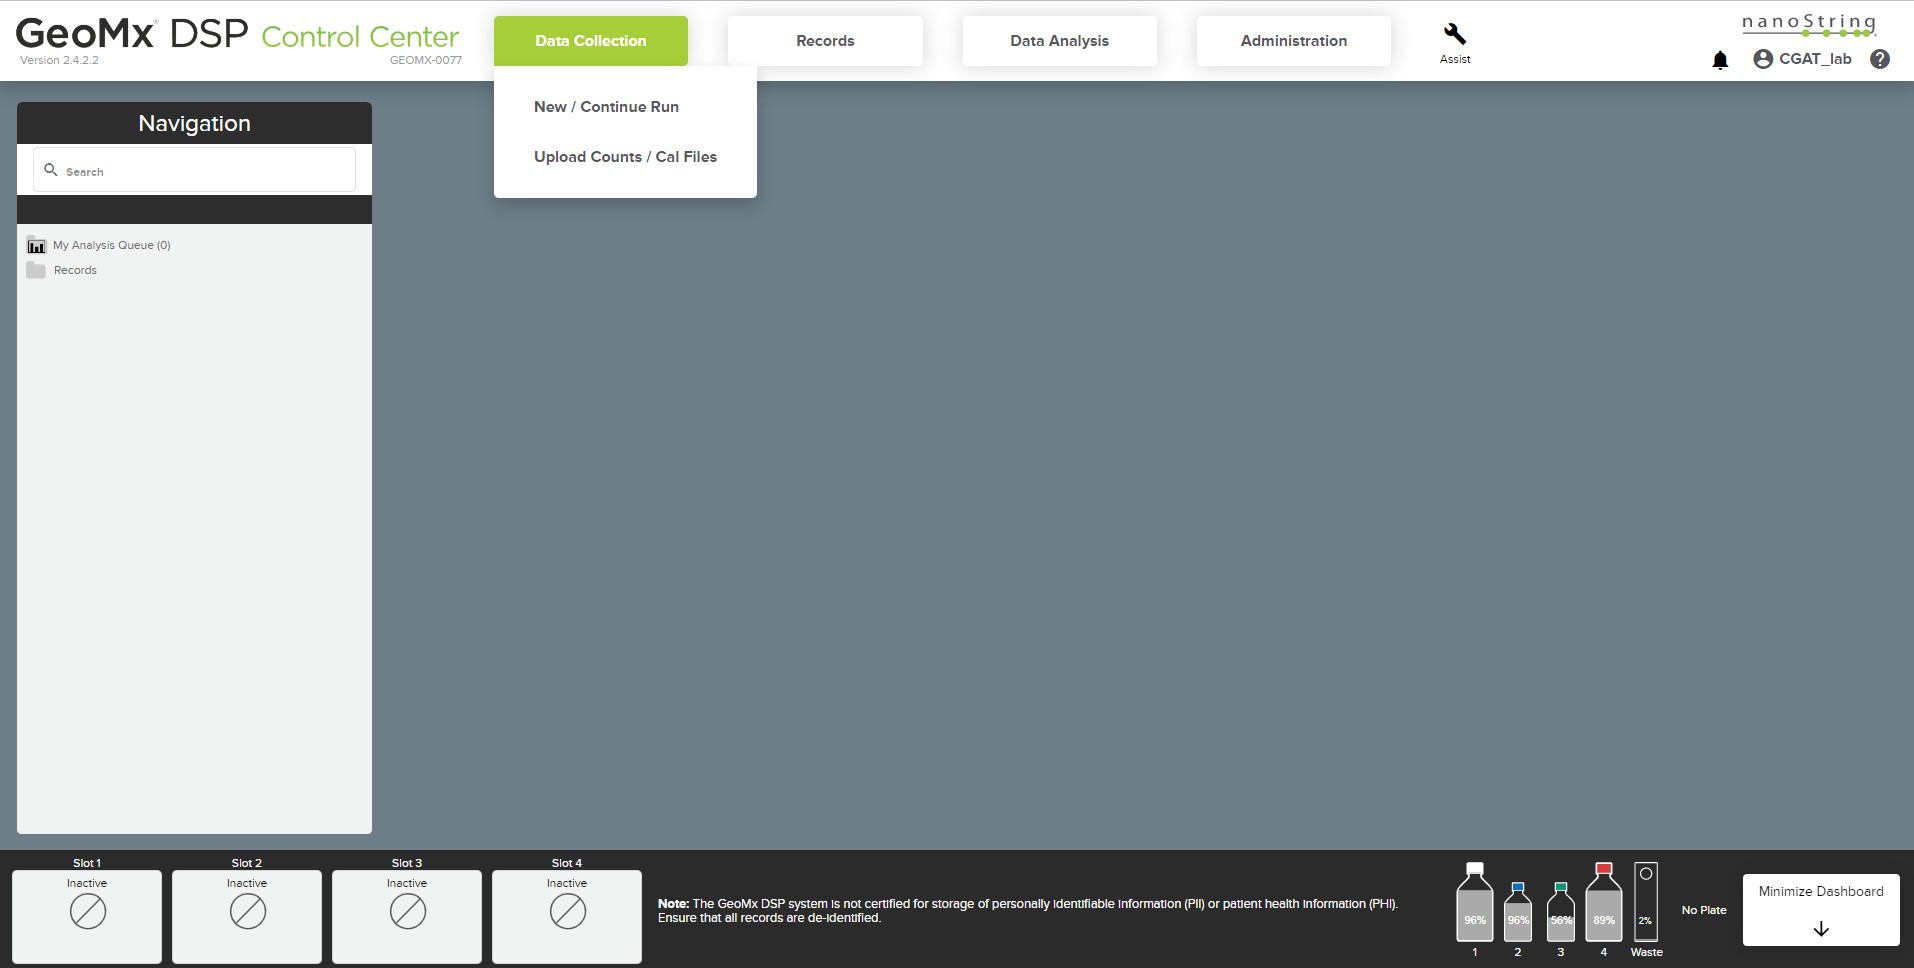Click the search magnifier icon

pos(51,170)
